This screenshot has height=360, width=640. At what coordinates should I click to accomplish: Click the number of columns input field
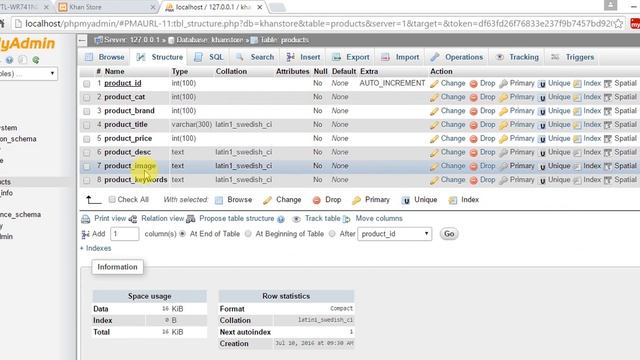124,234
